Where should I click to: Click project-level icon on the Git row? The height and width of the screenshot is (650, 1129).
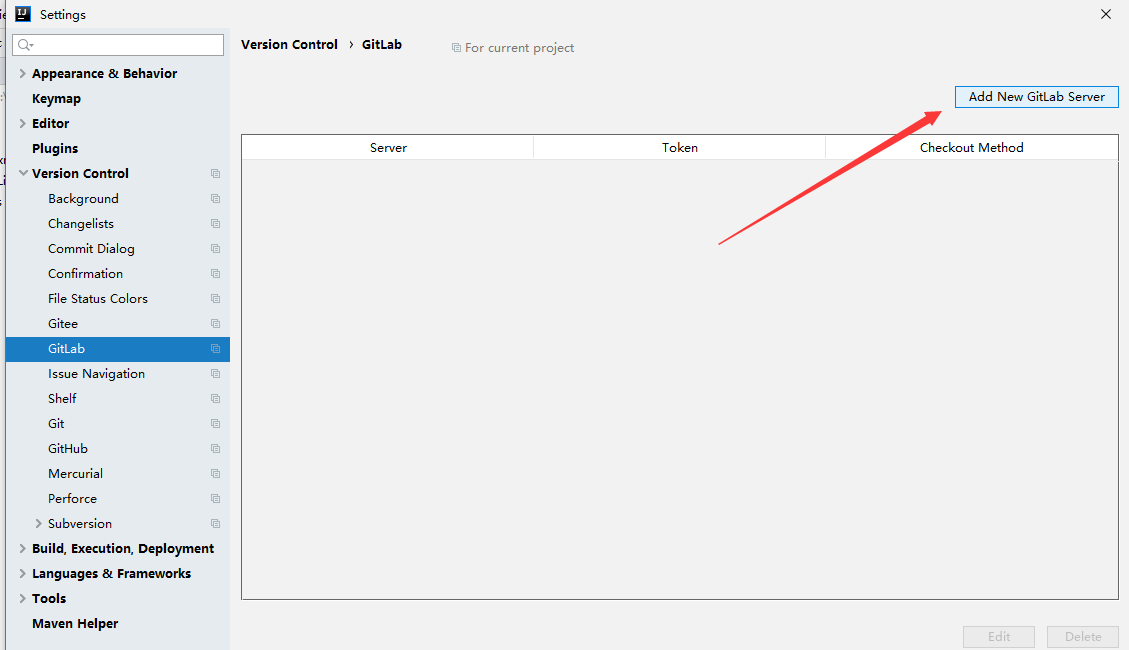coord(215,424)
